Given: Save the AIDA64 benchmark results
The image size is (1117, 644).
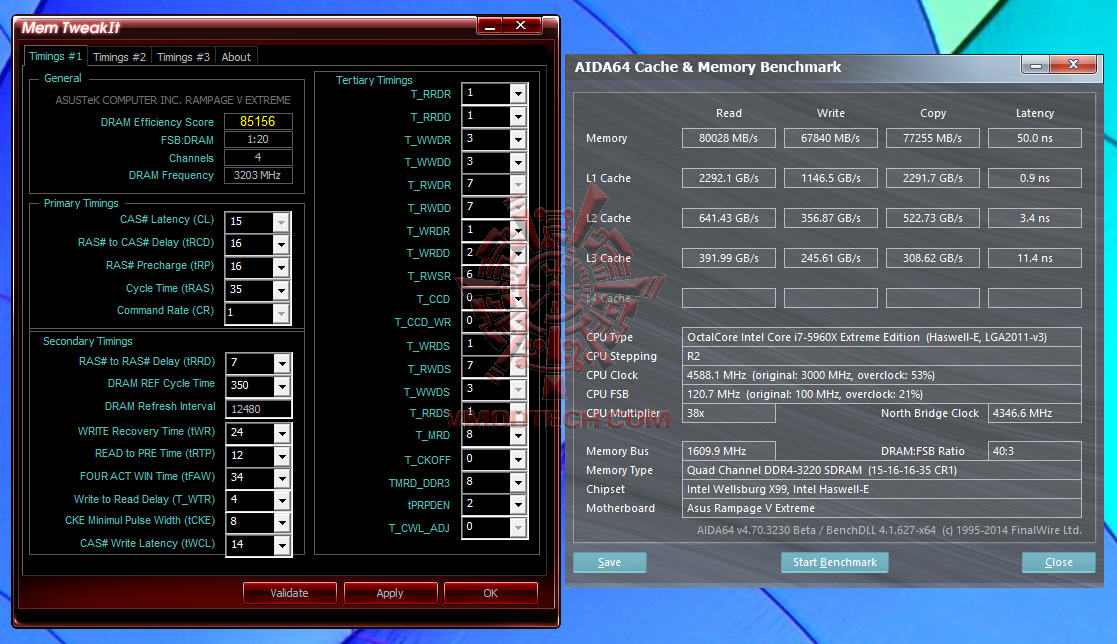Looking at the screenshot, I should click(609, 562).
